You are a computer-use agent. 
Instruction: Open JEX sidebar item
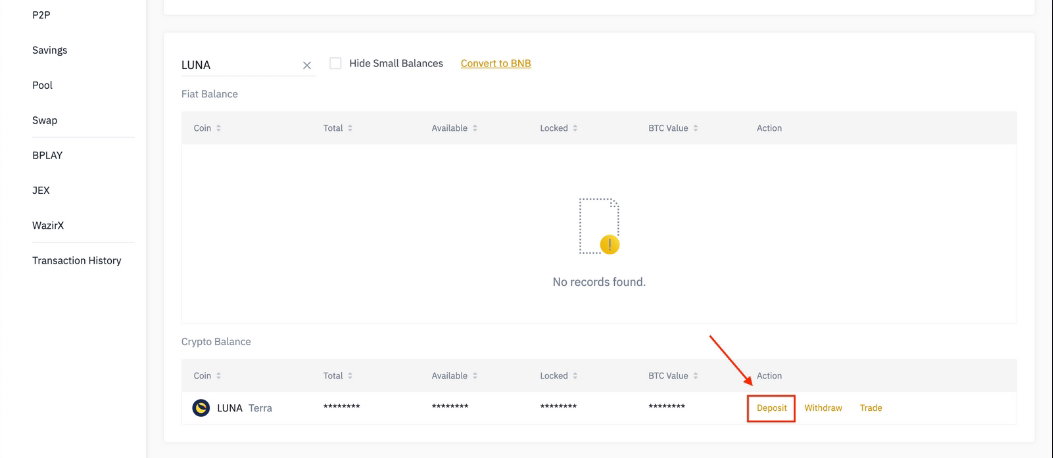(x=41, y=190)
